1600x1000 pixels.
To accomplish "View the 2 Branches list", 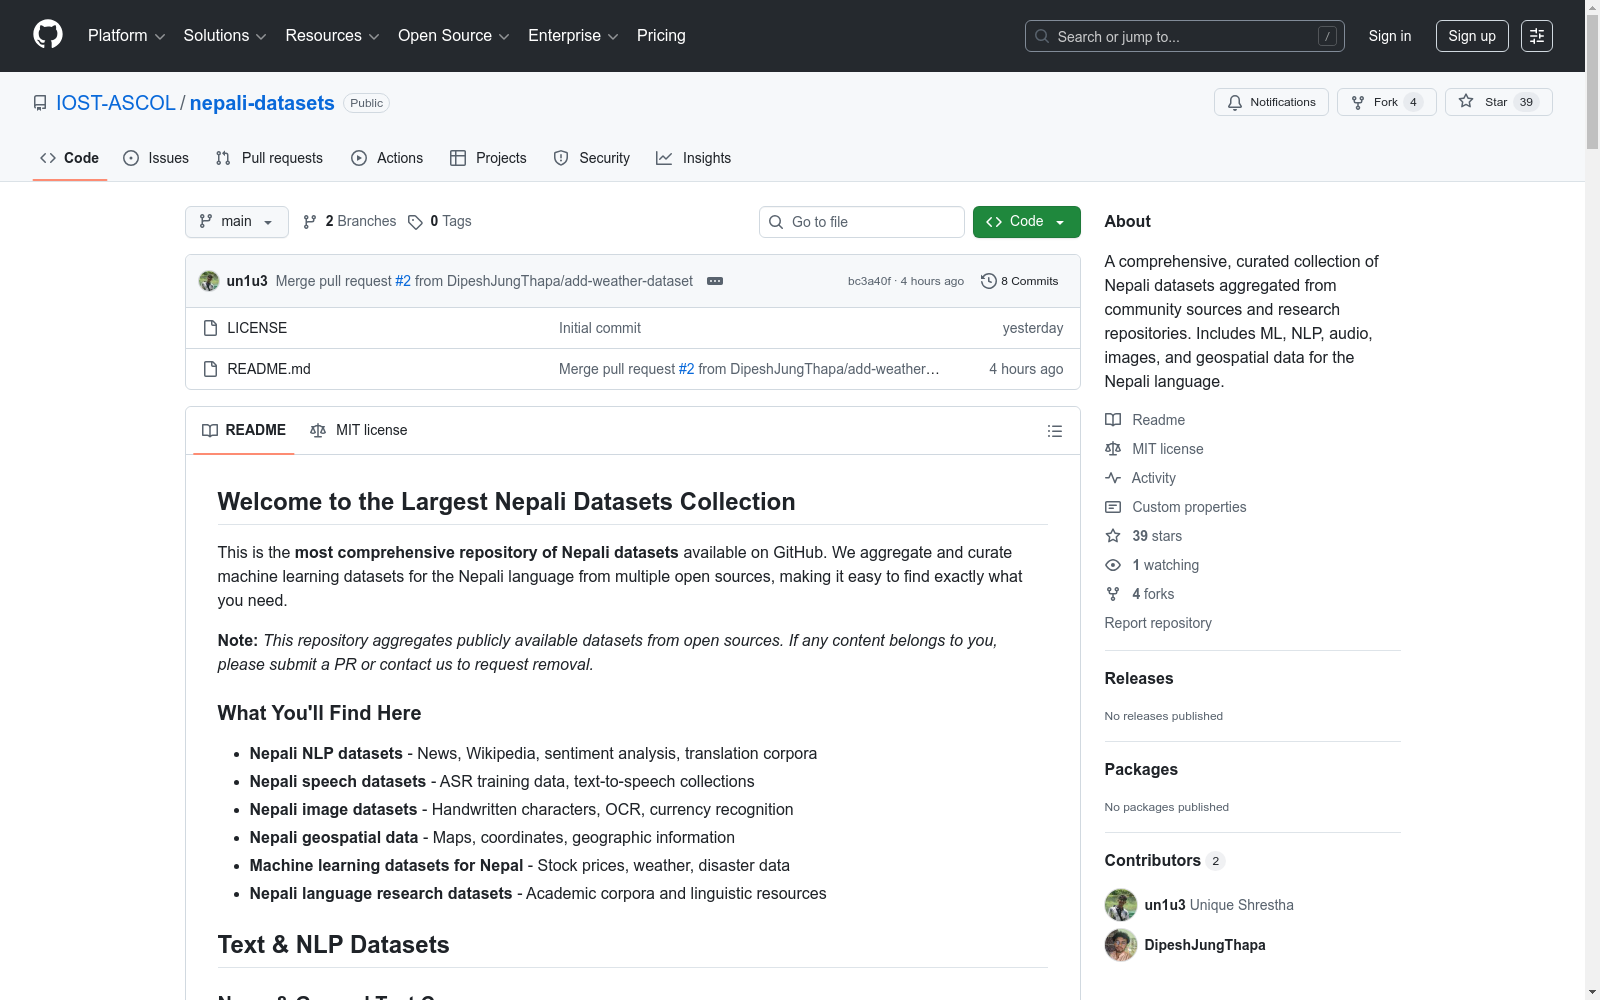I will 349,222.
